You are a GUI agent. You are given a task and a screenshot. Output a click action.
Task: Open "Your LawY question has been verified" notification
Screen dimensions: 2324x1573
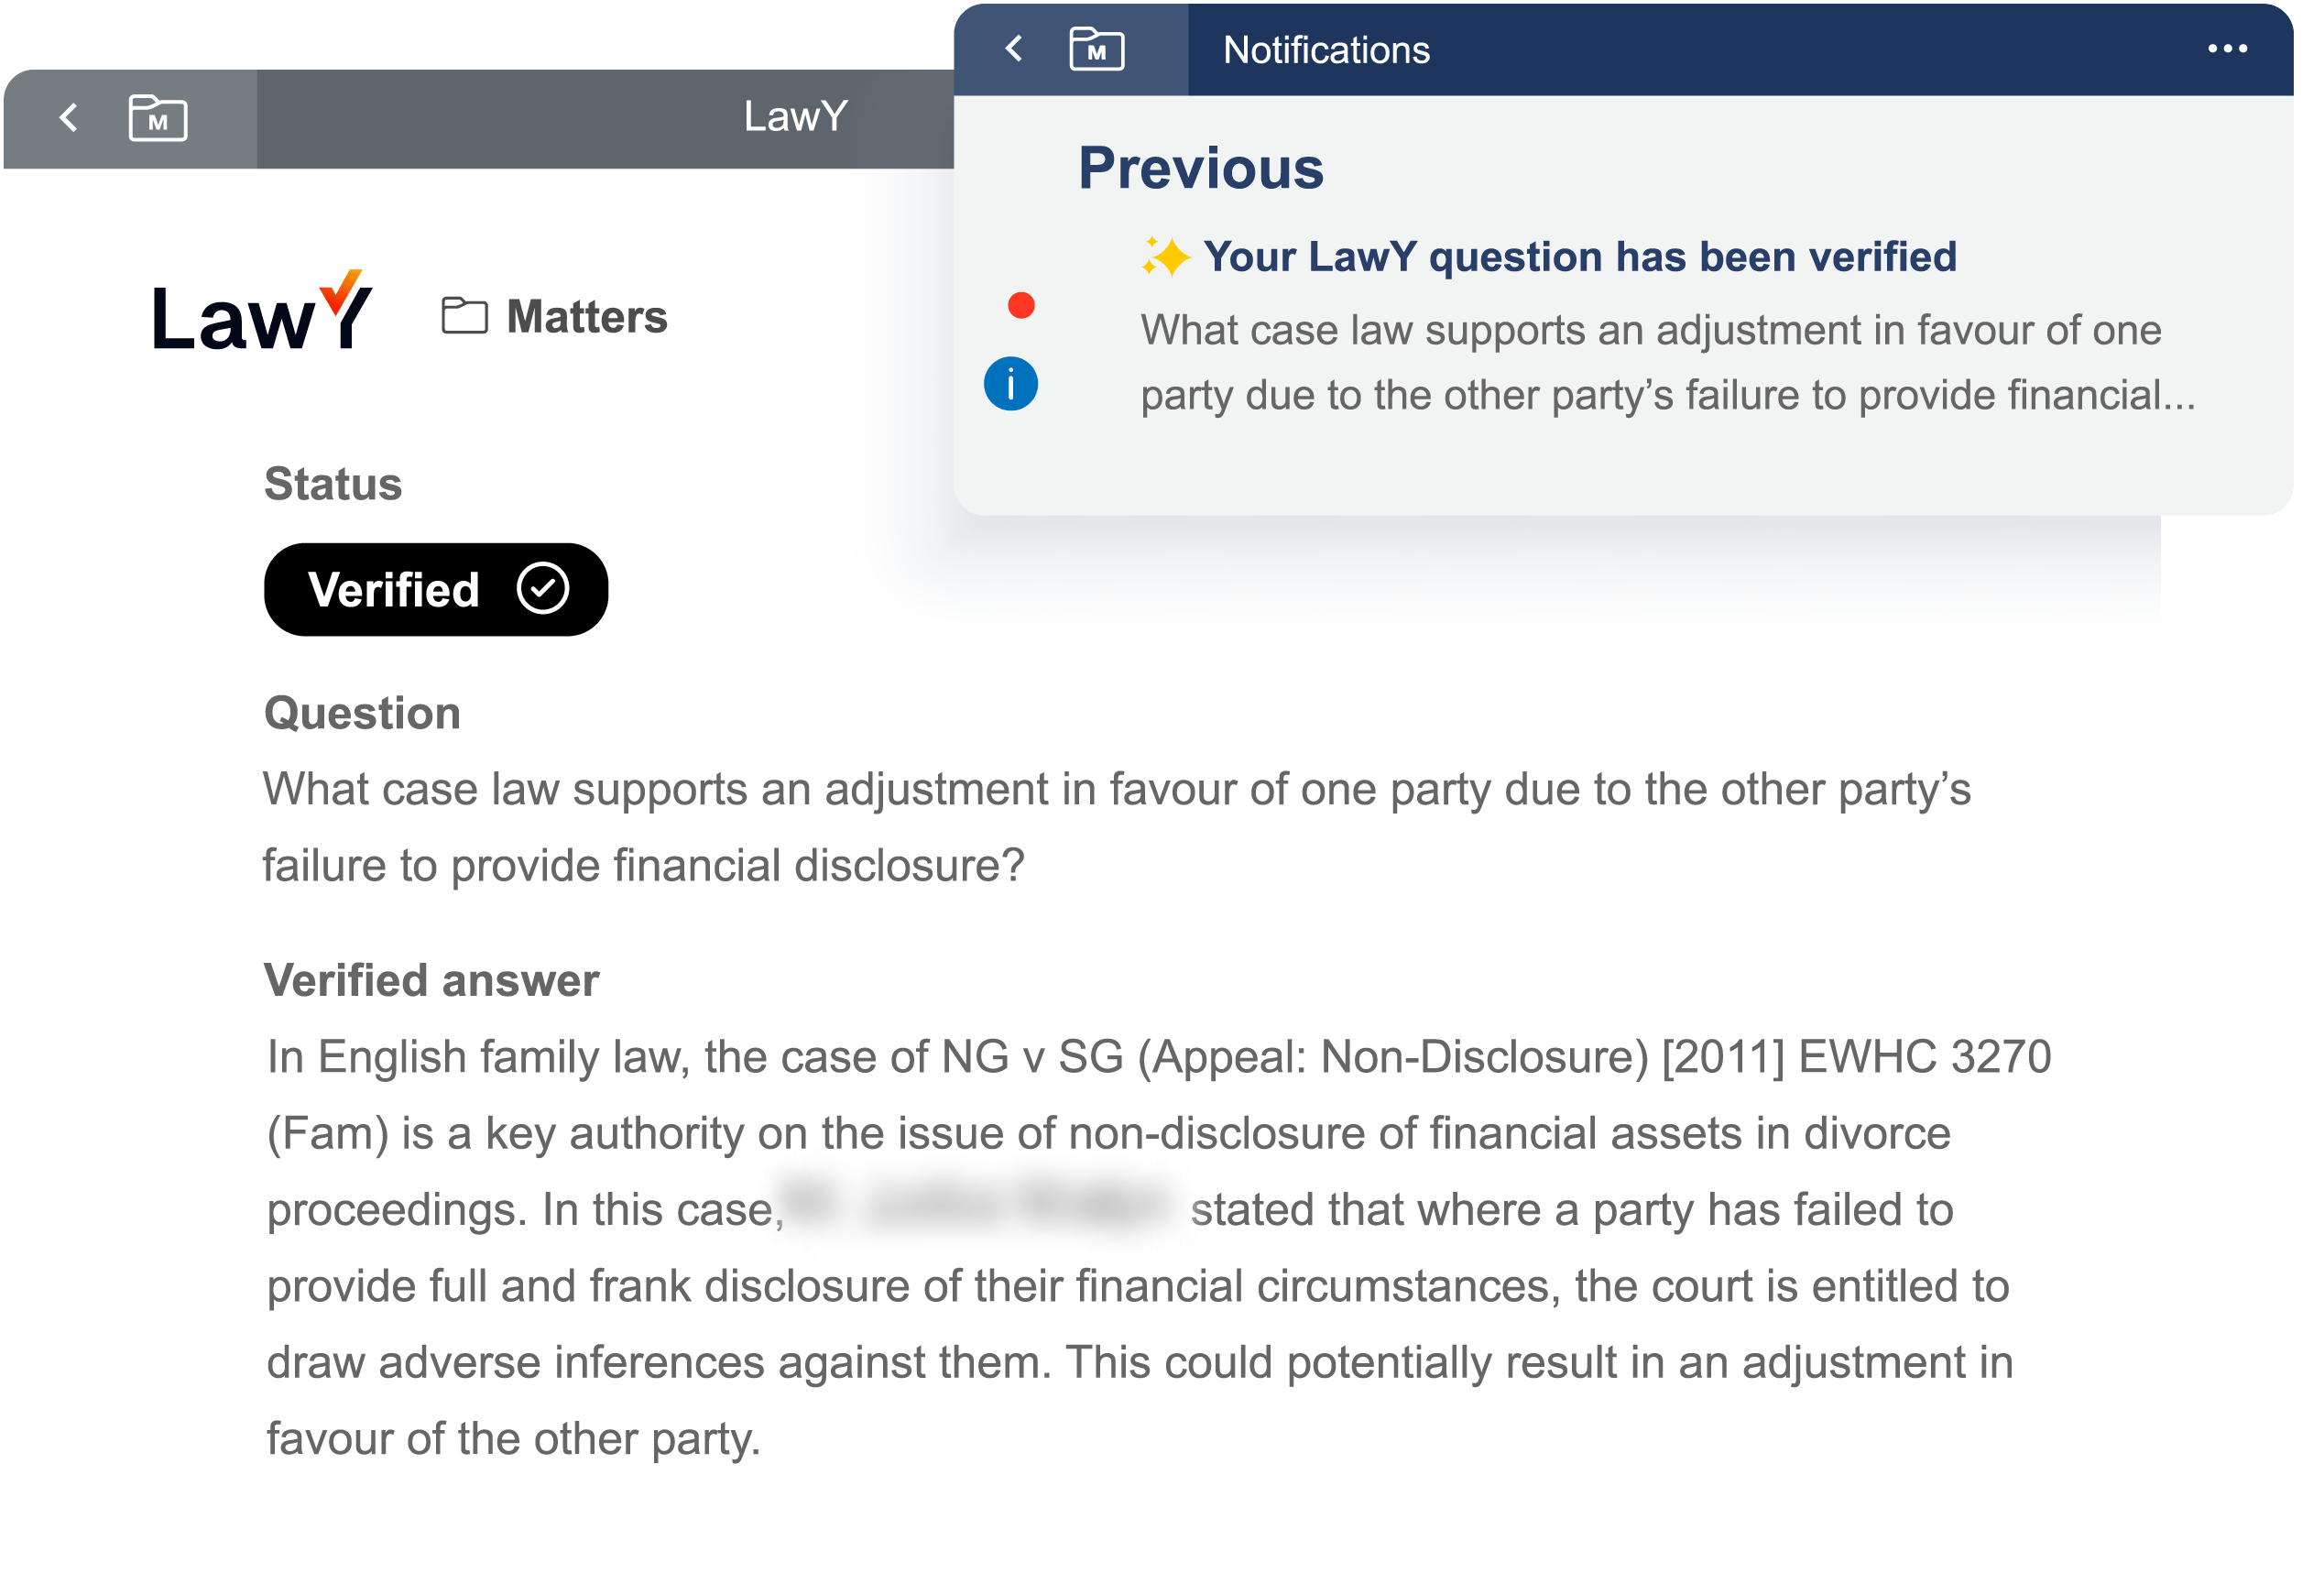[1579, 257]
